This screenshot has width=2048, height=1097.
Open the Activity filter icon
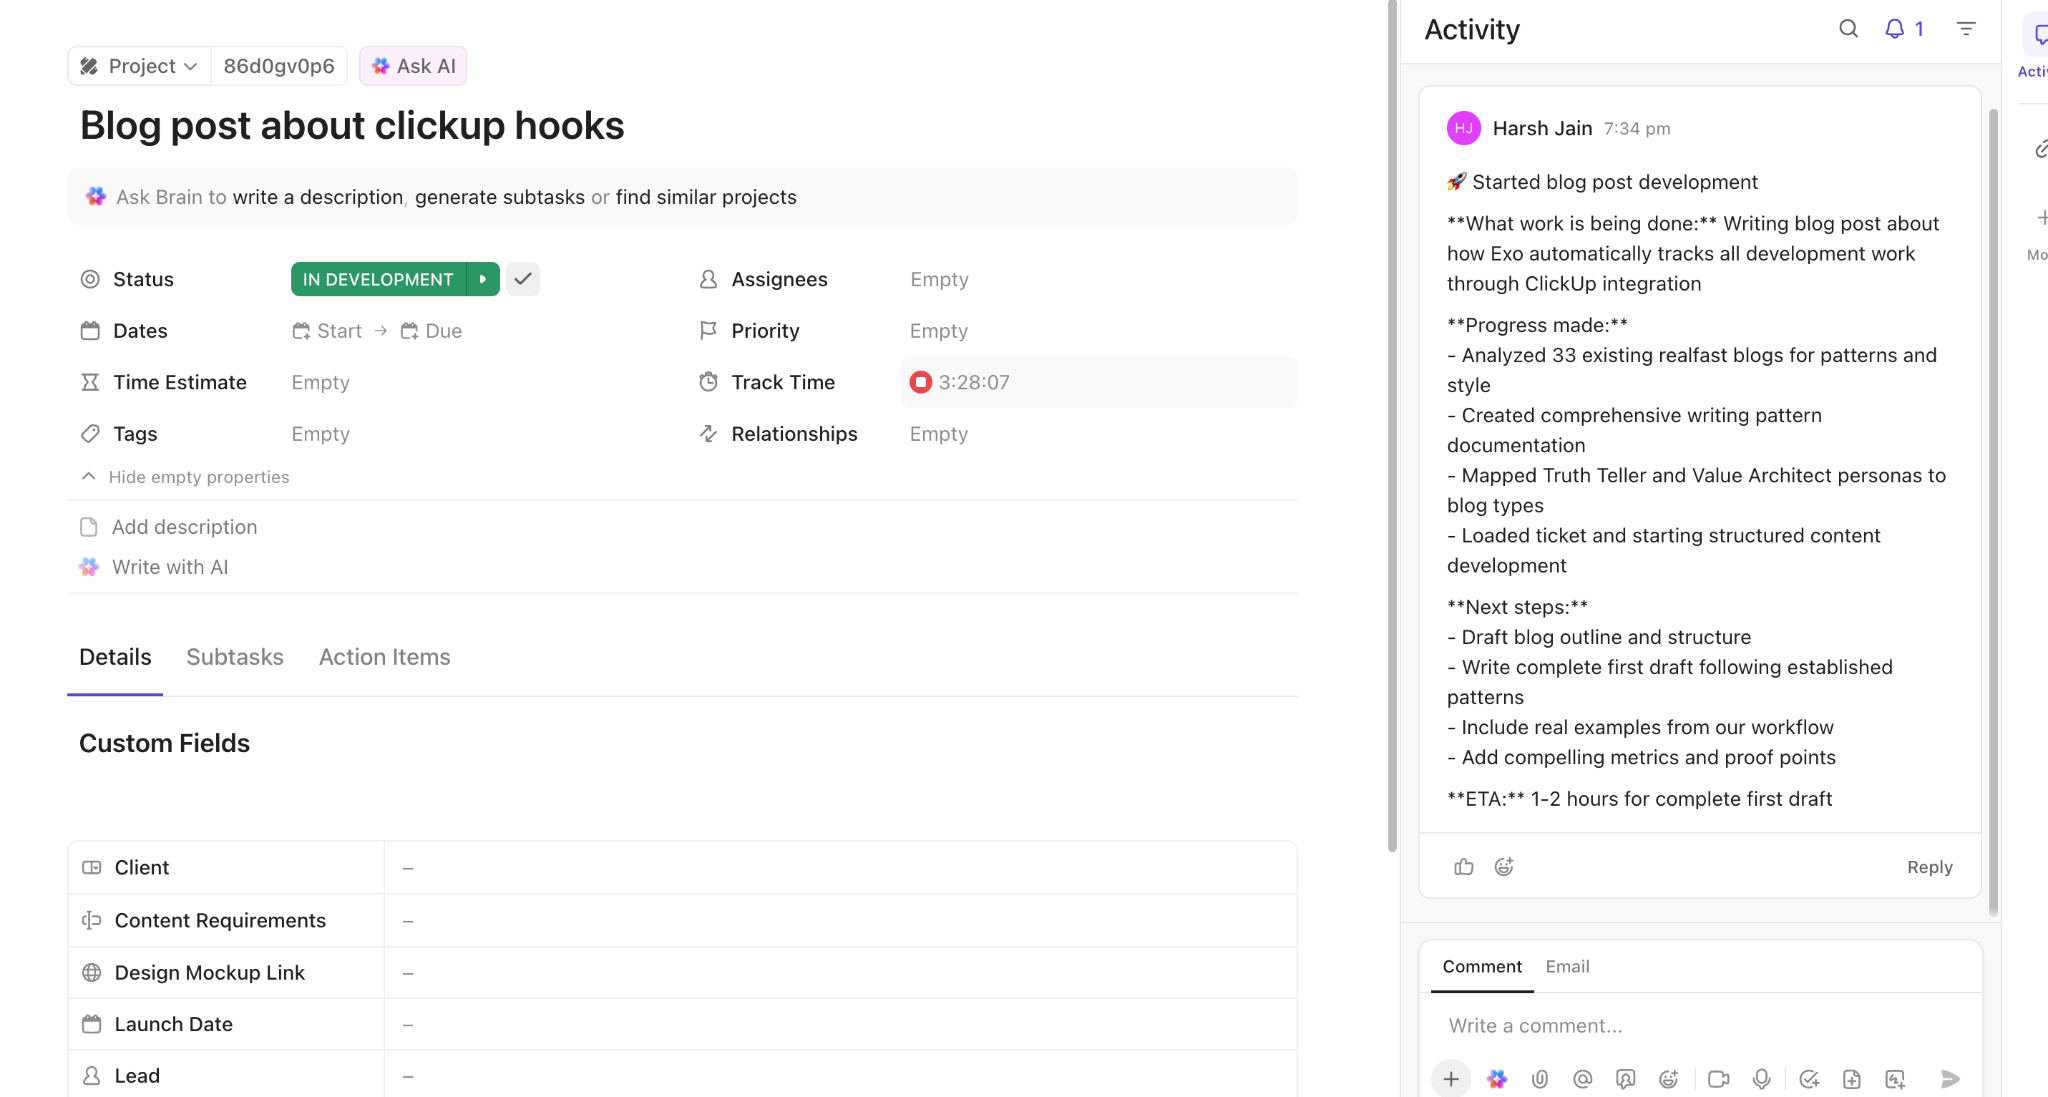pyautogui.click(x=1966, y=29)
